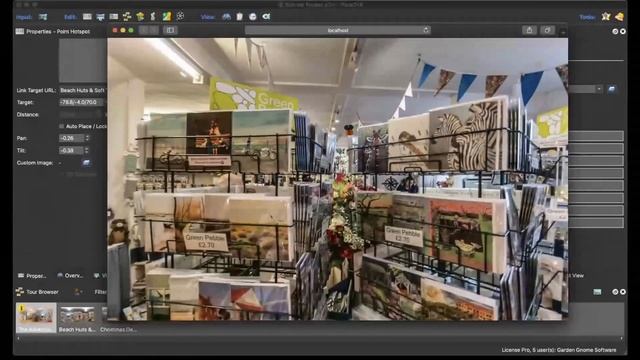Switch to the partially hidden tab after Overview
The image size is (640, 360).
coord(100,276)
